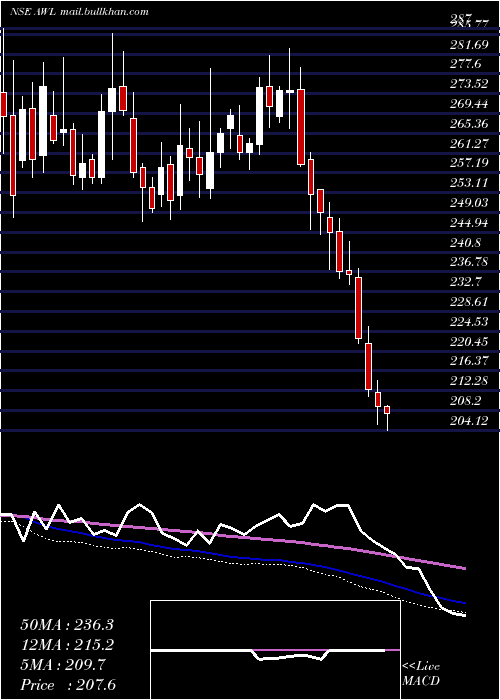Click the Price : 207.6 reading

click(x=68, y=685)
